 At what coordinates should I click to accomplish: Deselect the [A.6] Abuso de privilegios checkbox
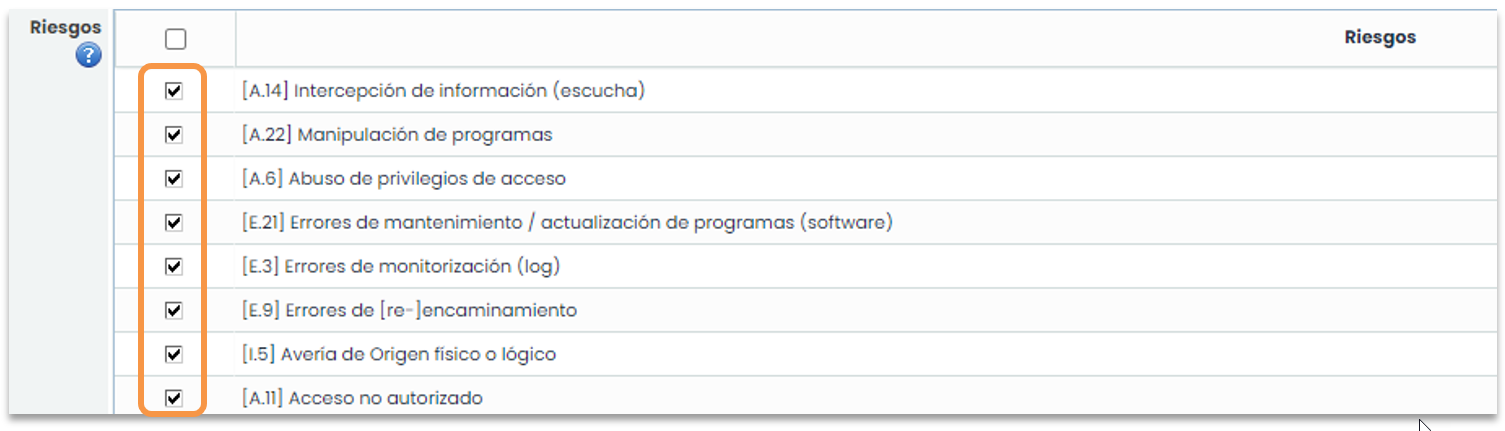coord(174,179)
